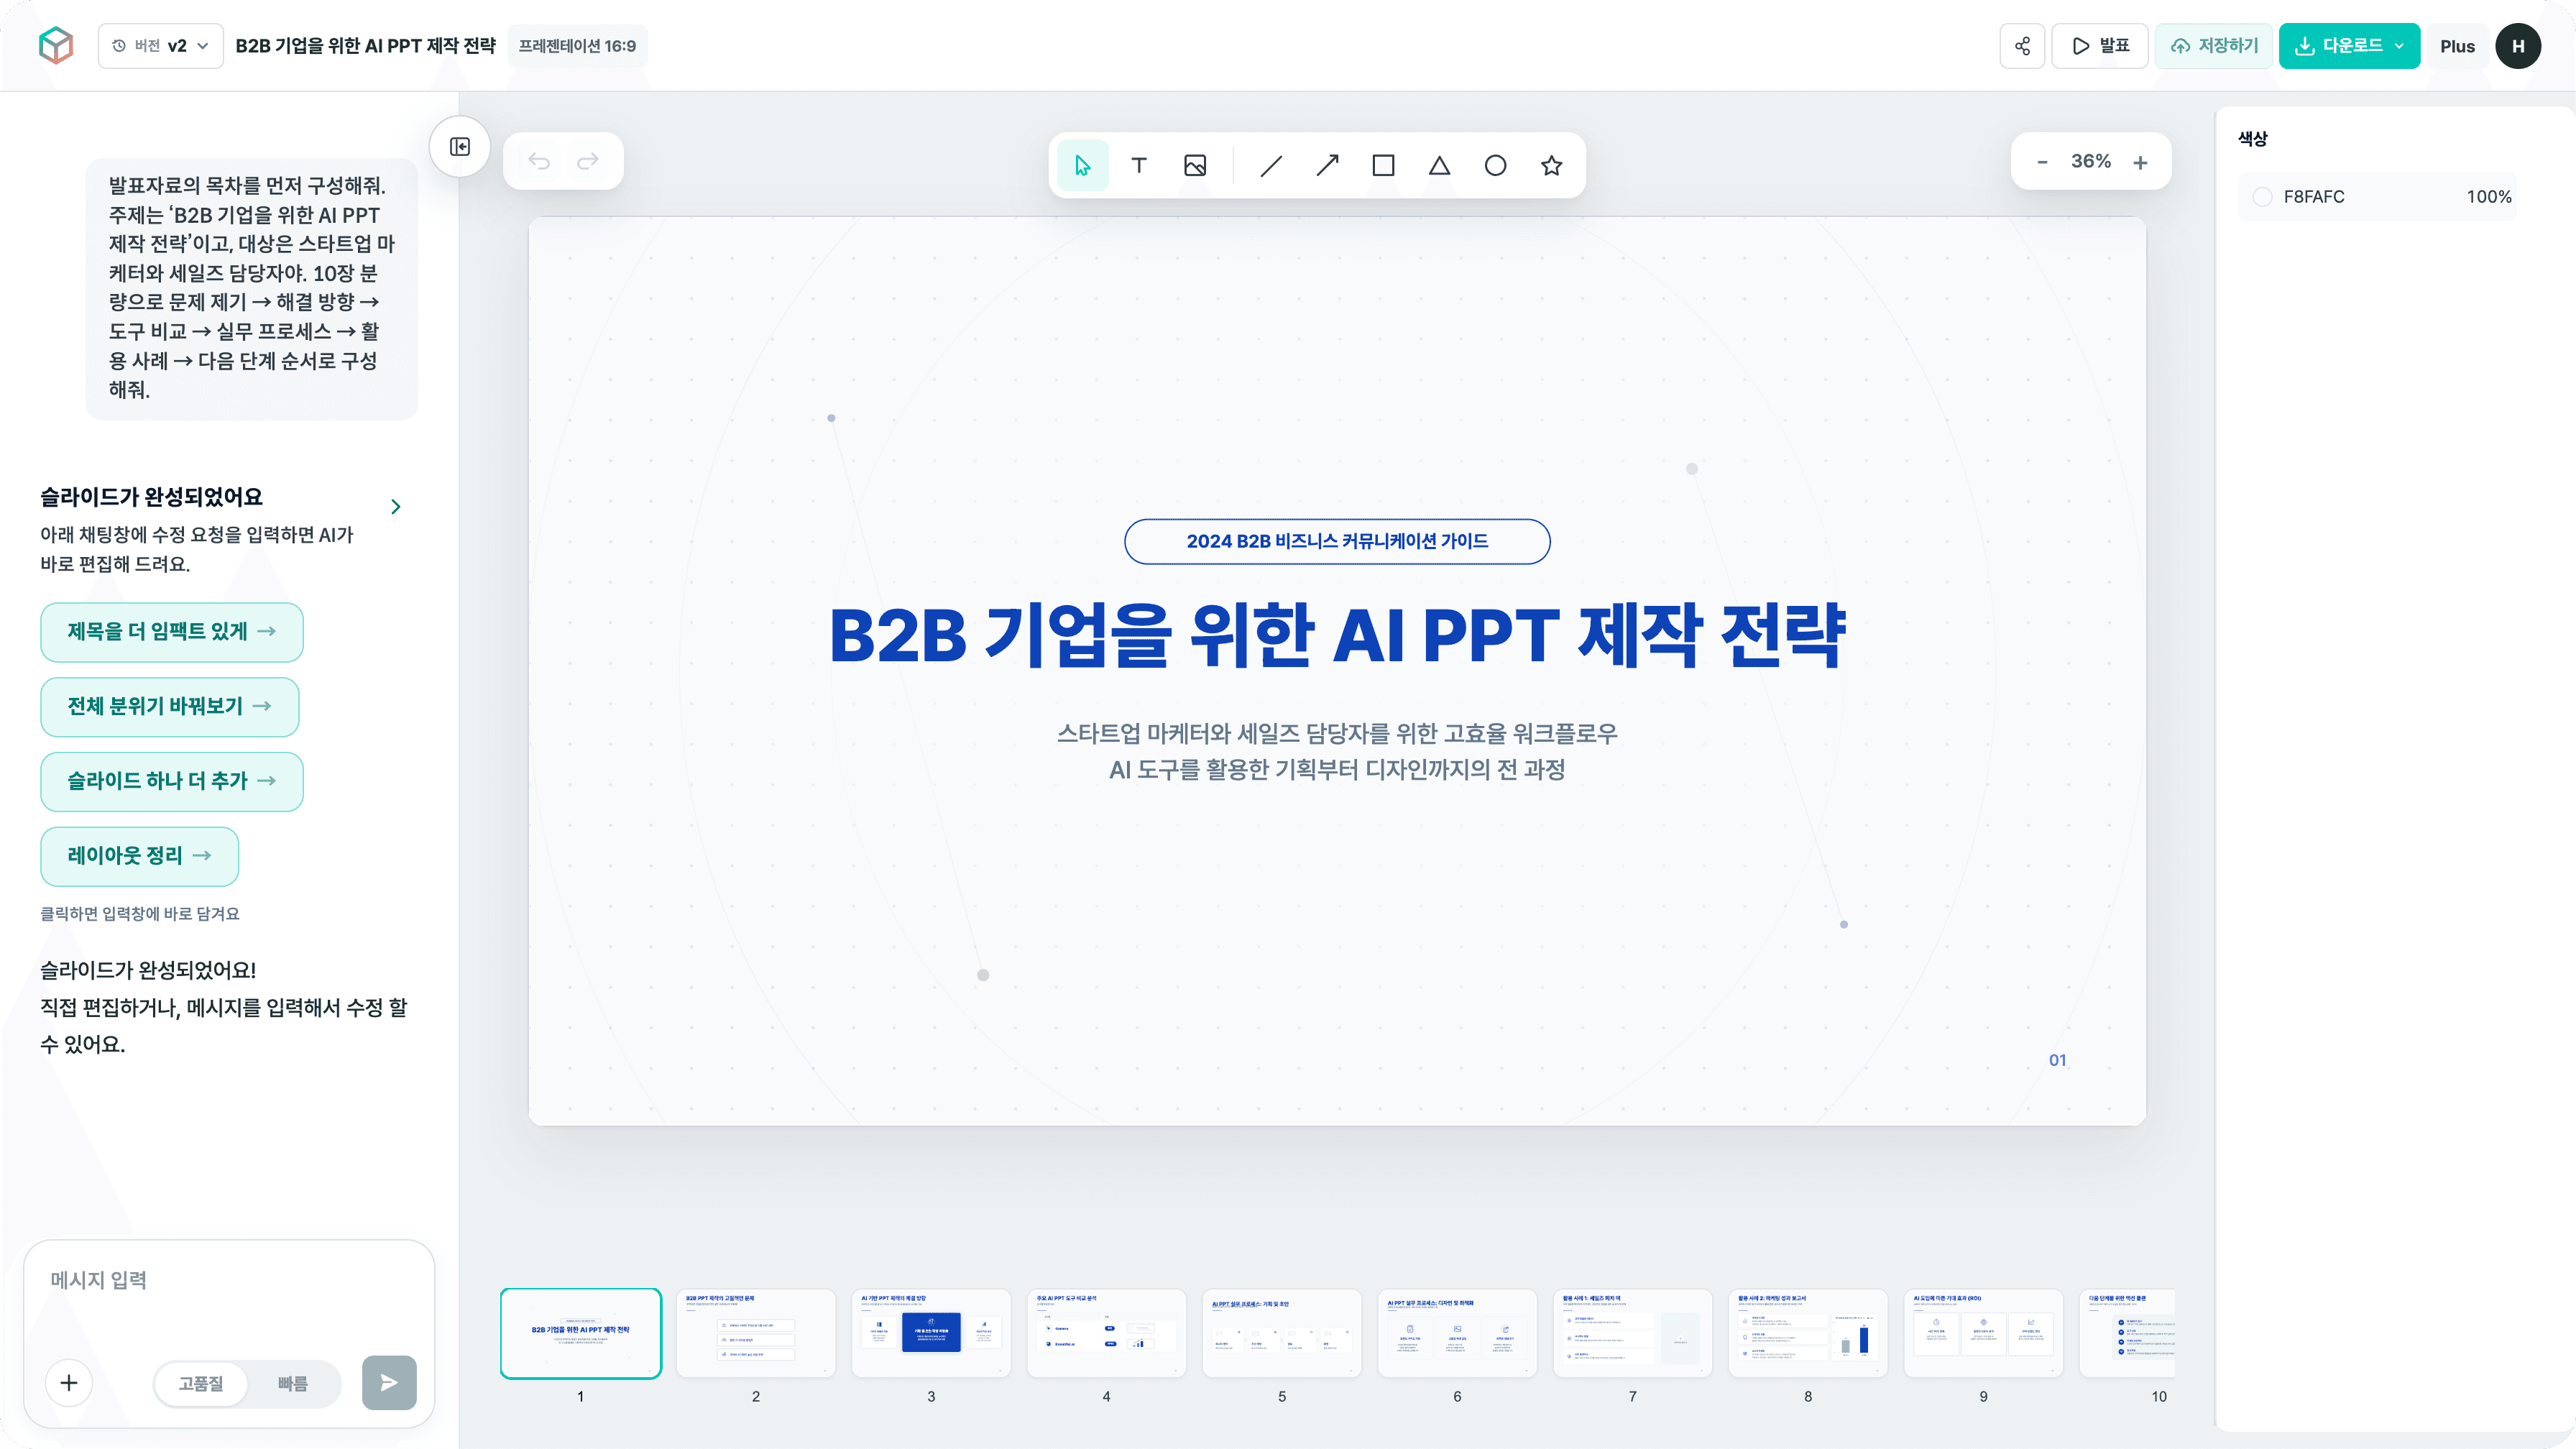Viewport: 2576px width, 1449px height.
Task: Click the 프레젠테이션 16:9 format tag
Action: tap(577, 46)
